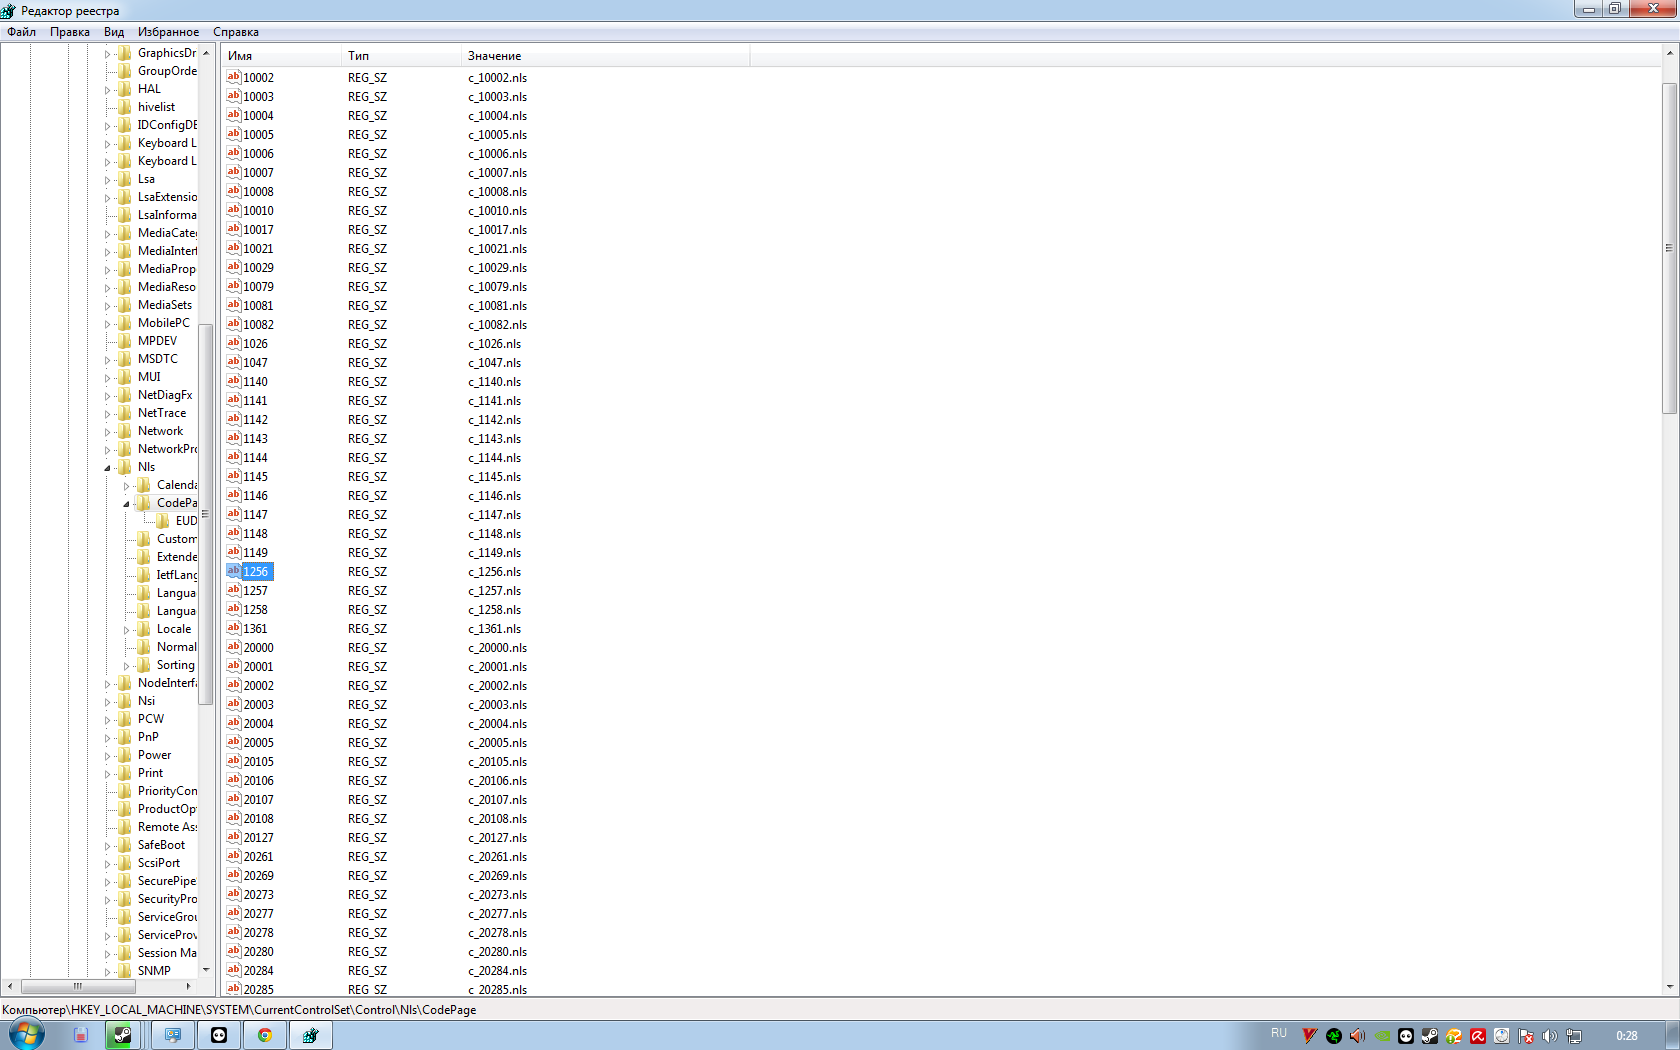Select the value named 20127
Image resolution: width=1680 pixels, height=1050 pixels.
click(x=258, y=838)
